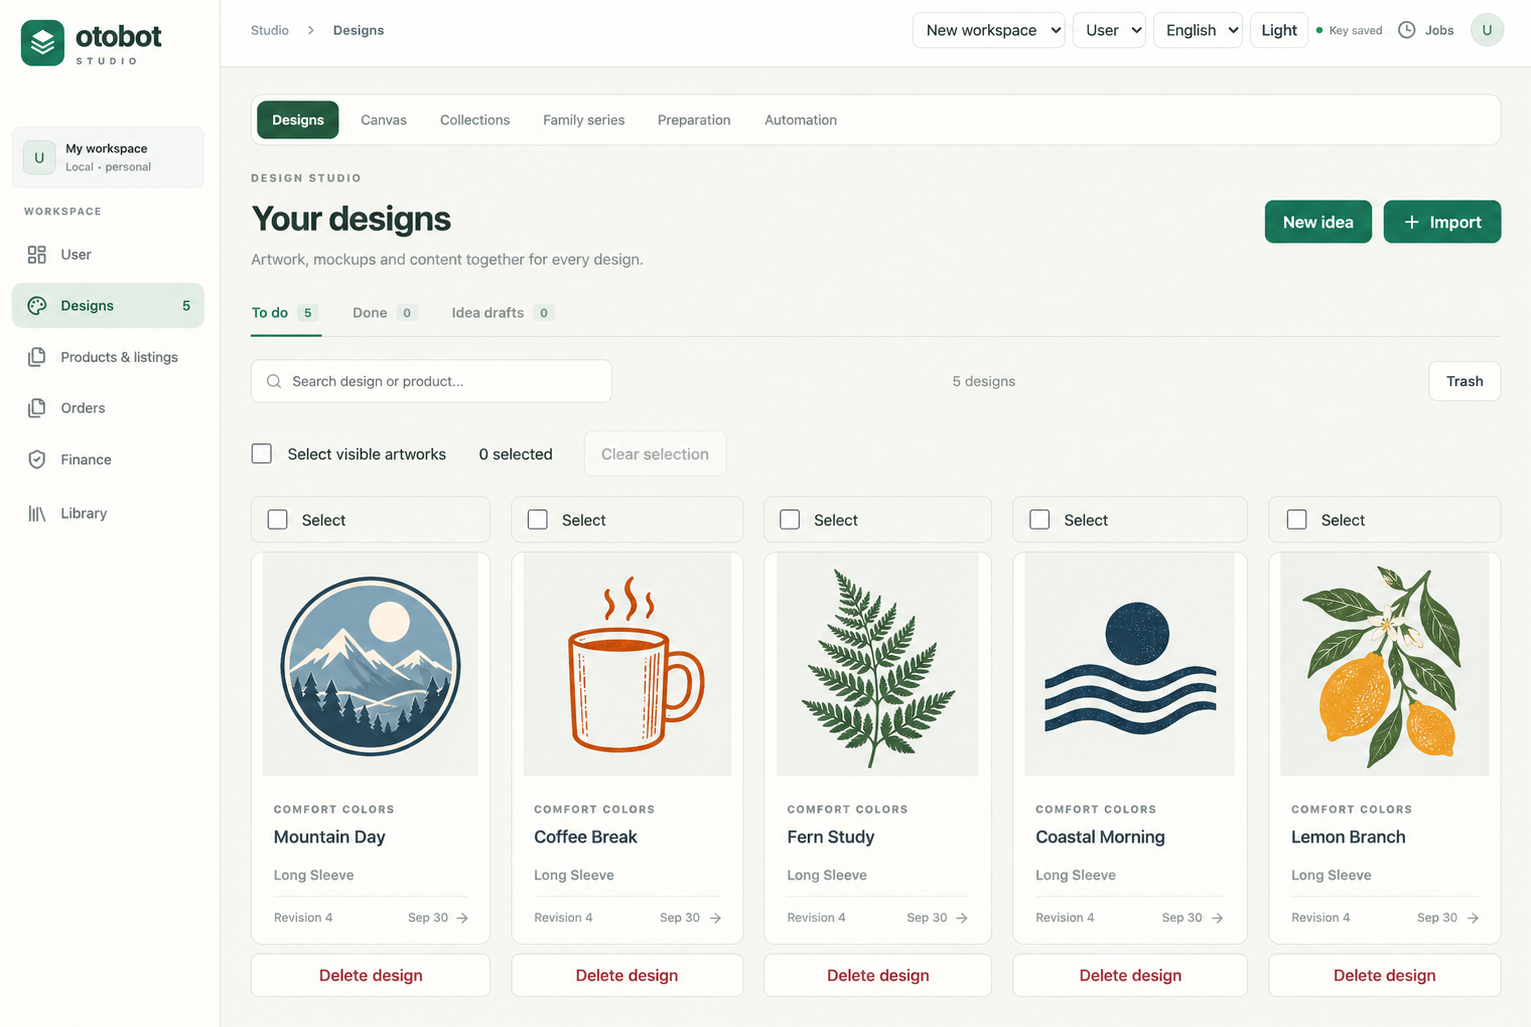The image size is (1531, 1027).
Task: Click the Designs palette icon in sidebar
Action: click(37, 306)
